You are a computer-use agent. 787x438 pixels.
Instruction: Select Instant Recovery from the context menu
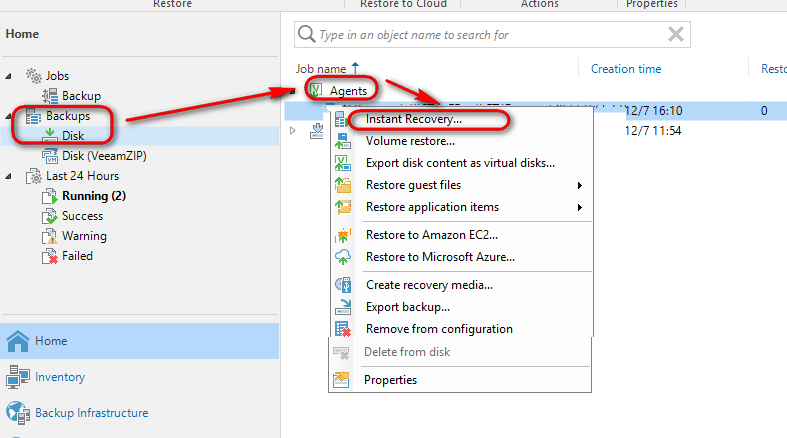point(414,119)
